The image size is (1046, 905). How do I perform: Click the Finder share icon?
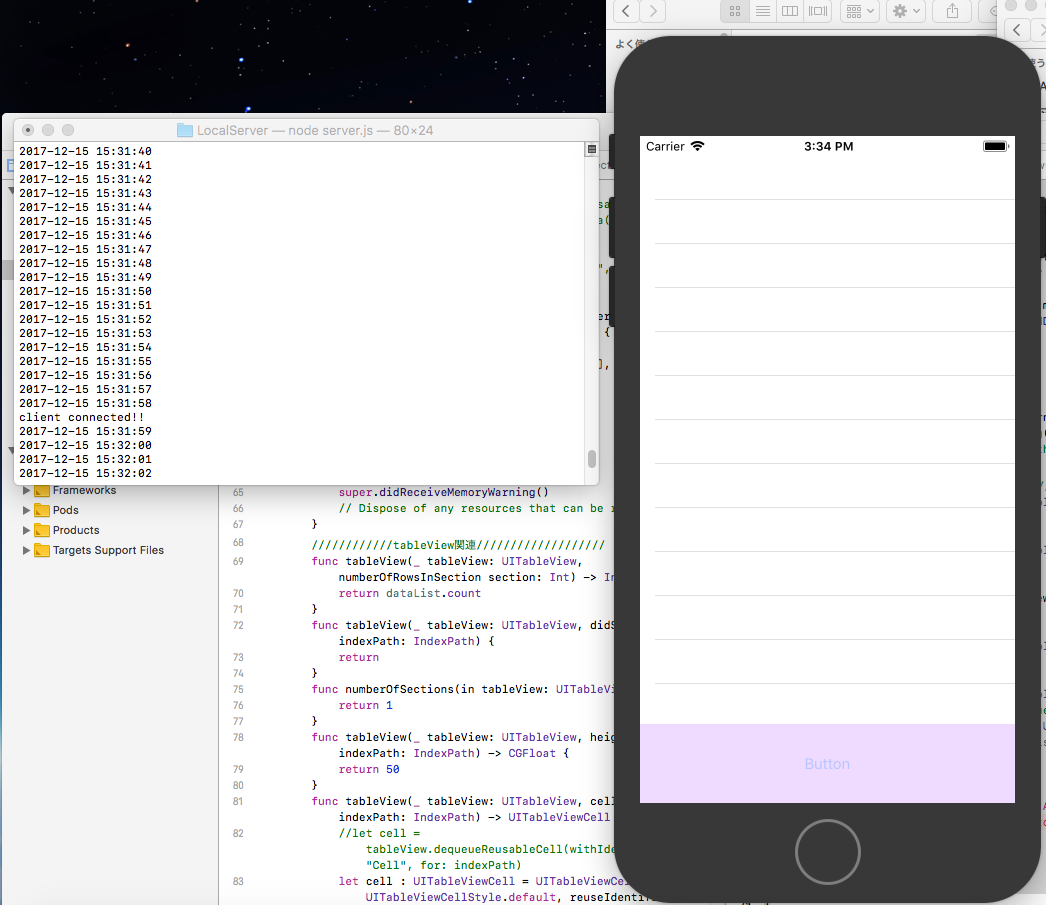tap(952, 11)
